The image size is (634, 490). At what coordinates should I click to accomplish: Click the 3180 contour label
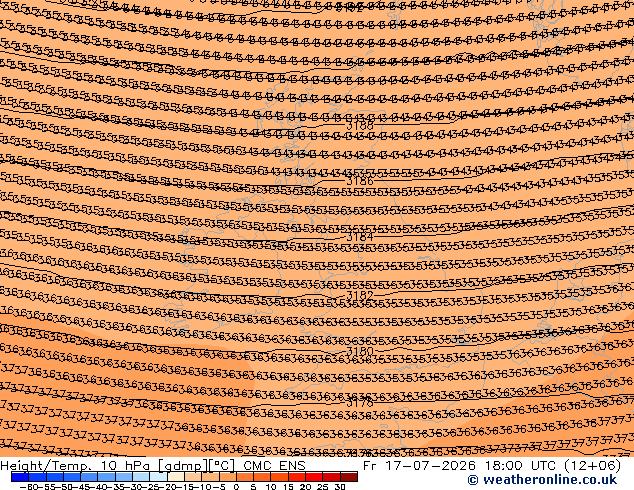pos(360,351)
